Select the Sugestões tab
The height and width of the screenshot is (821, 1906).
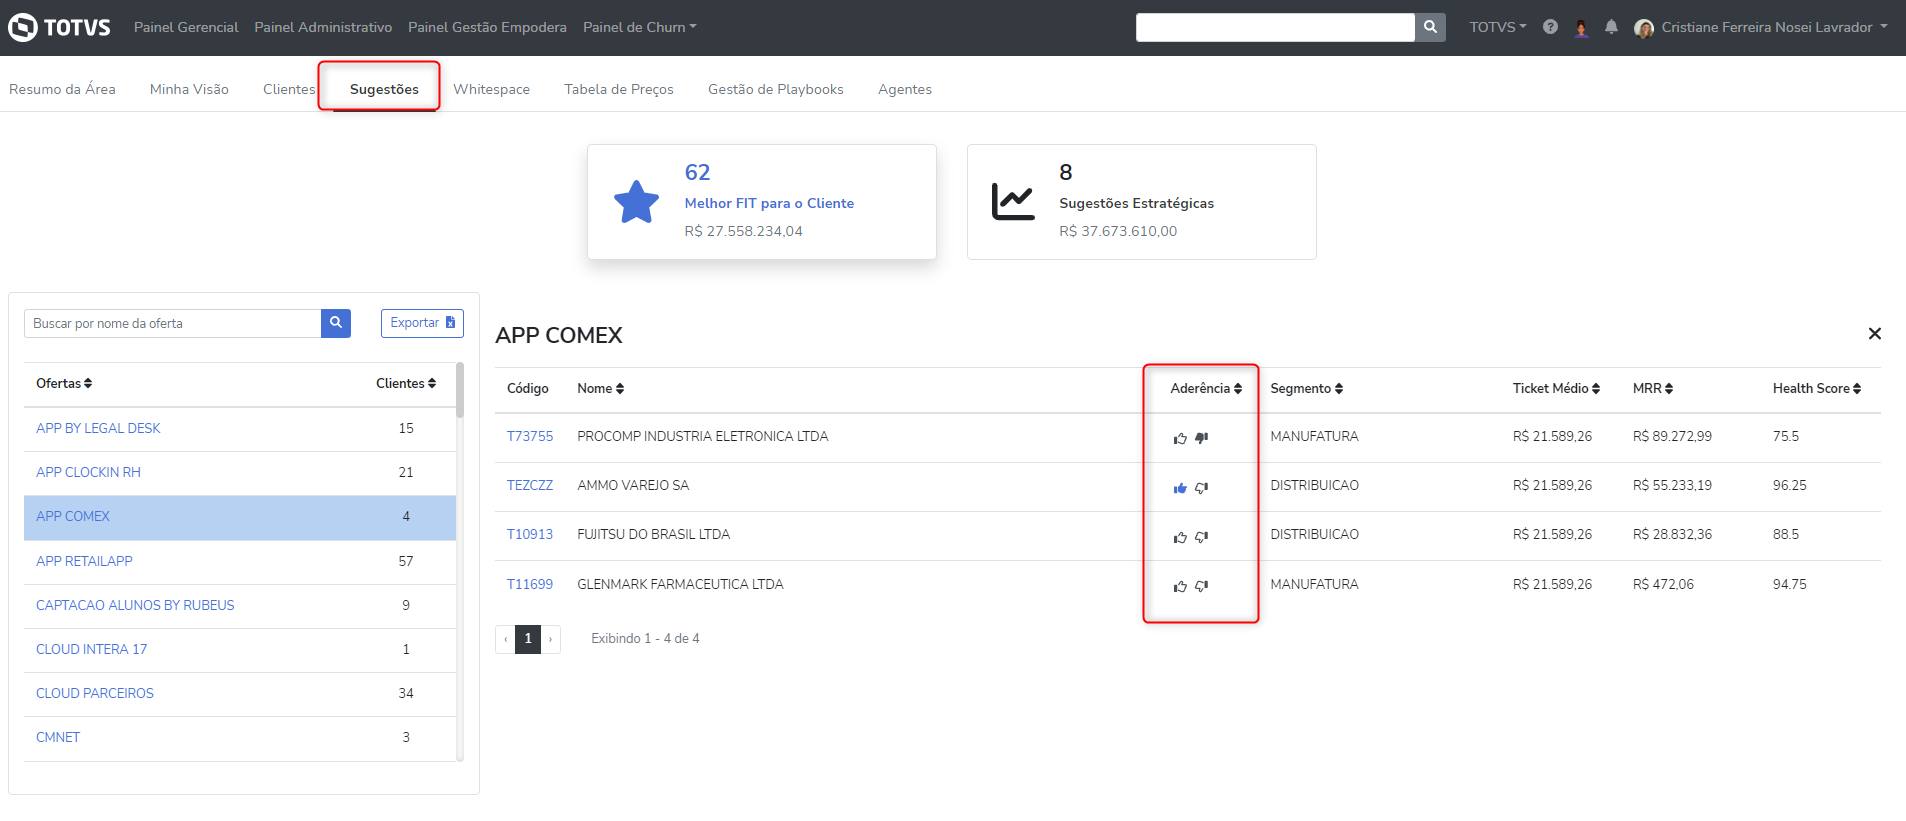[x=384, y=89]
